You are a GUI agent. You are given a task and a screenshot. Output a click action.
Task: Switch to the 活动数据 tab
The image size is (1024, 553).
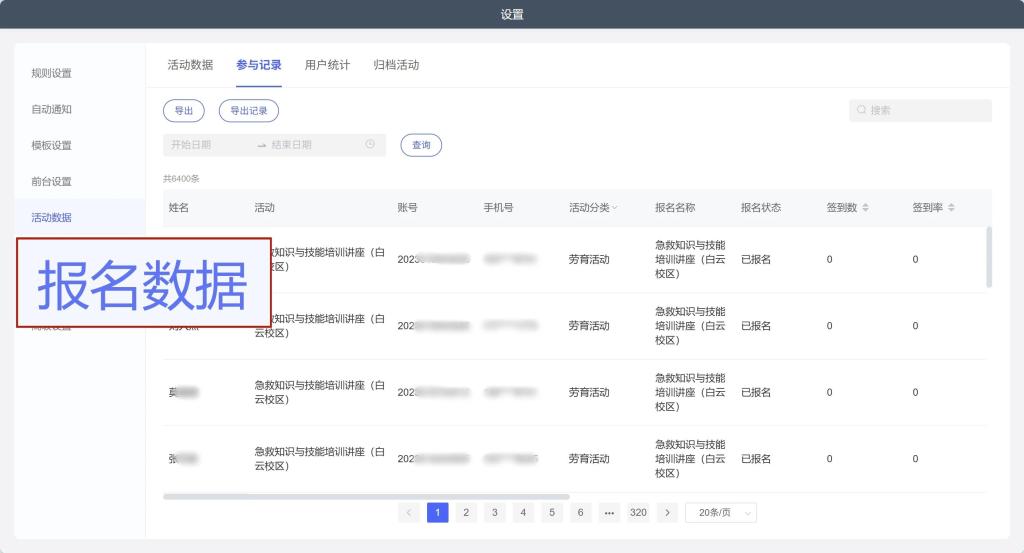coord(190,66)
